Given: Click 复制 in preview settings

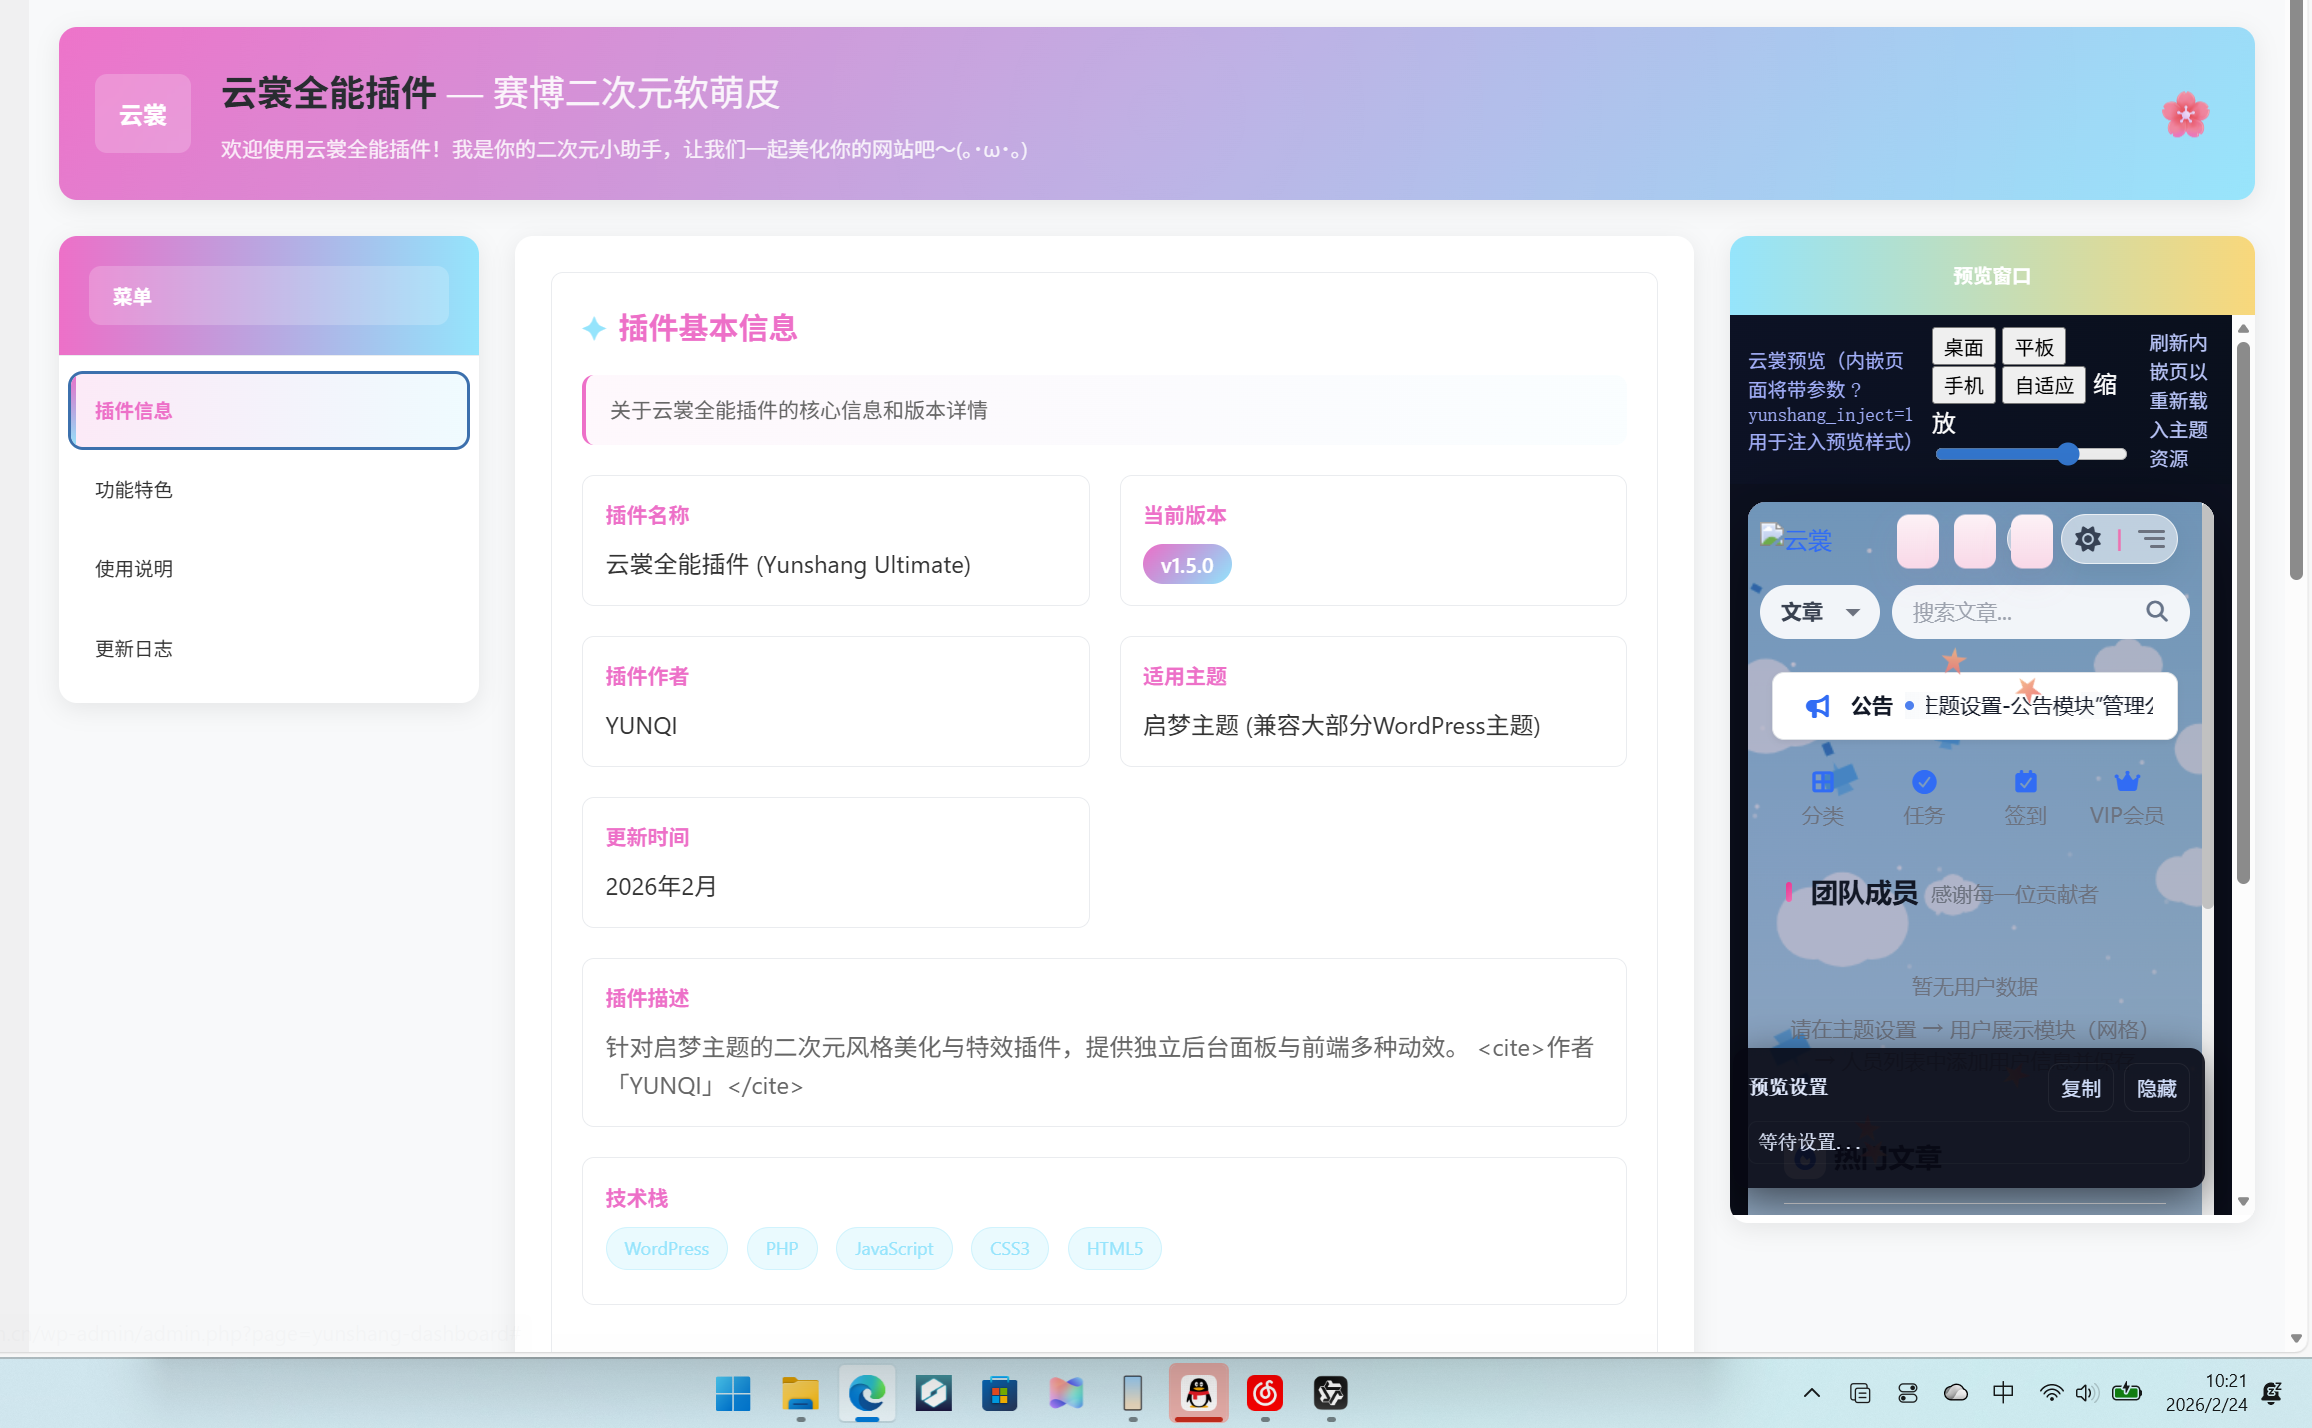Looking at the screenshot, I should (x=2081, y=1088).
